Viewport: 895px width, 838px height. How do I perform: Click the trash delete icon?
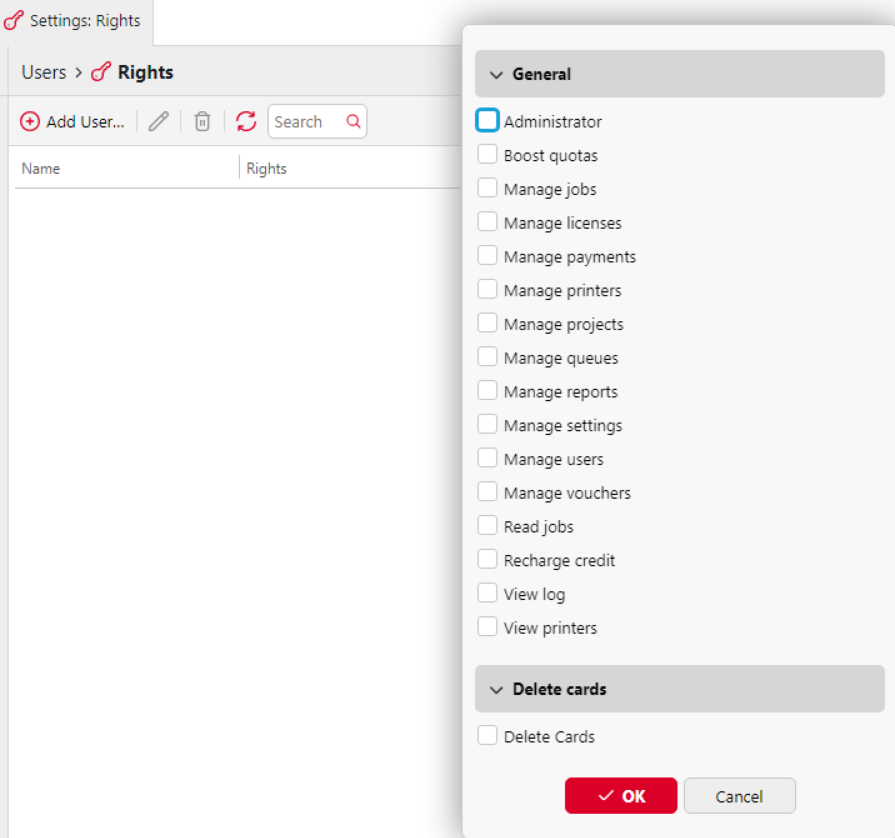click(x=202, y=122)
